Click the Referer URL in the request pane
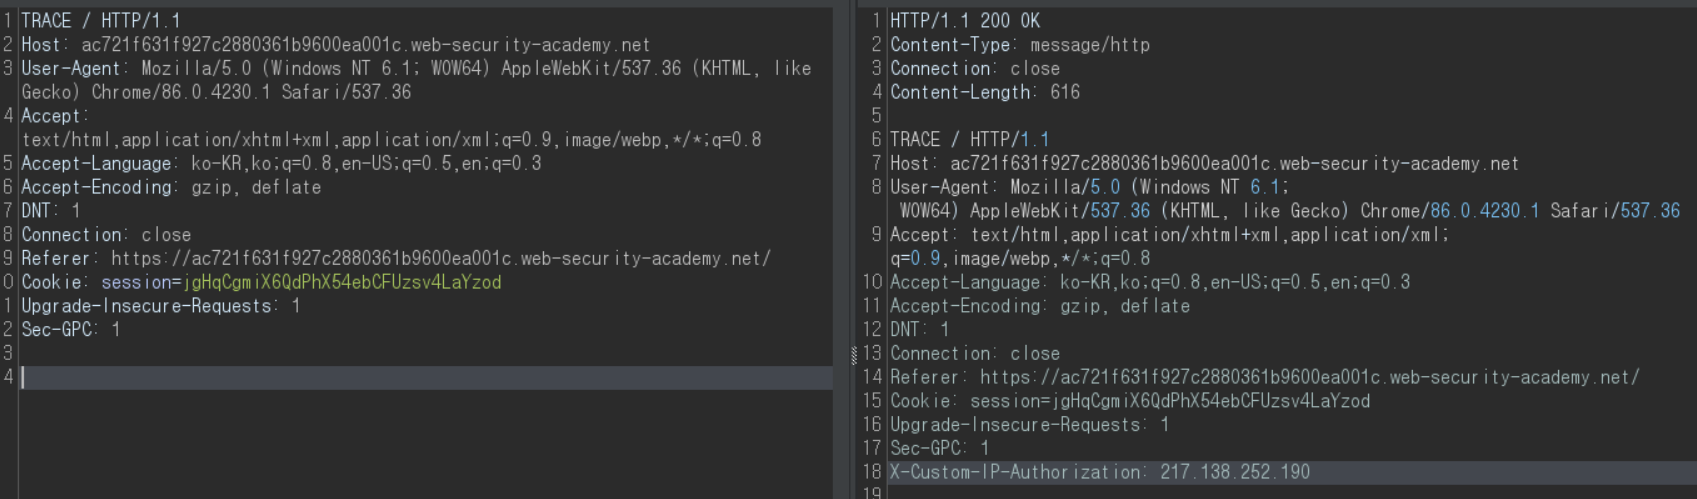The width and height of the screenshot is (1697, 499). point(440,259)
